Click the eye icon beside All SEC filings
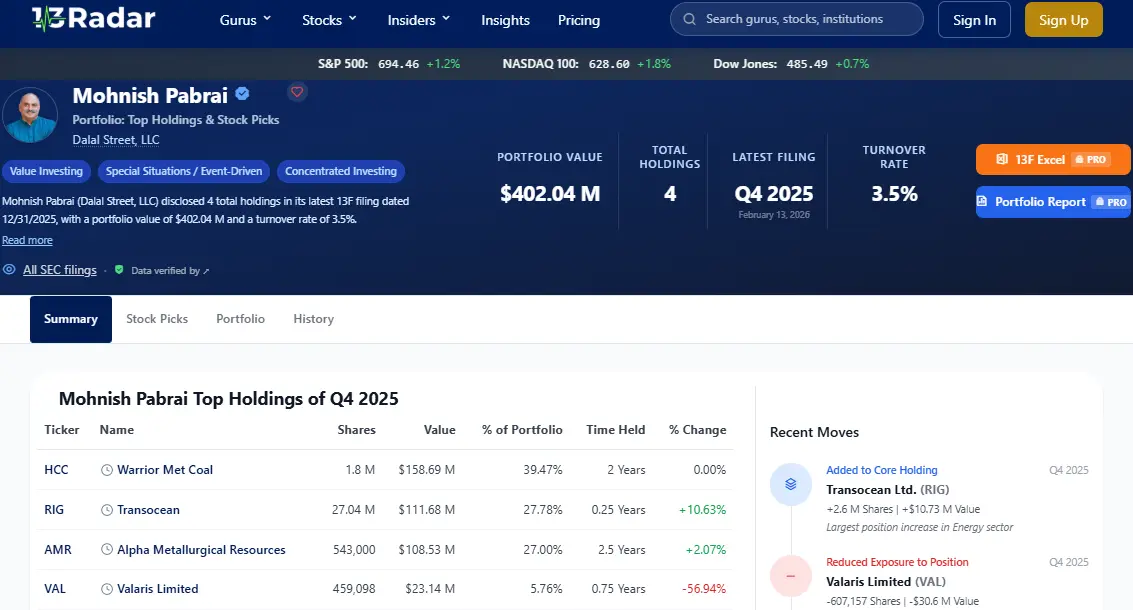 (x=9, y=270)
